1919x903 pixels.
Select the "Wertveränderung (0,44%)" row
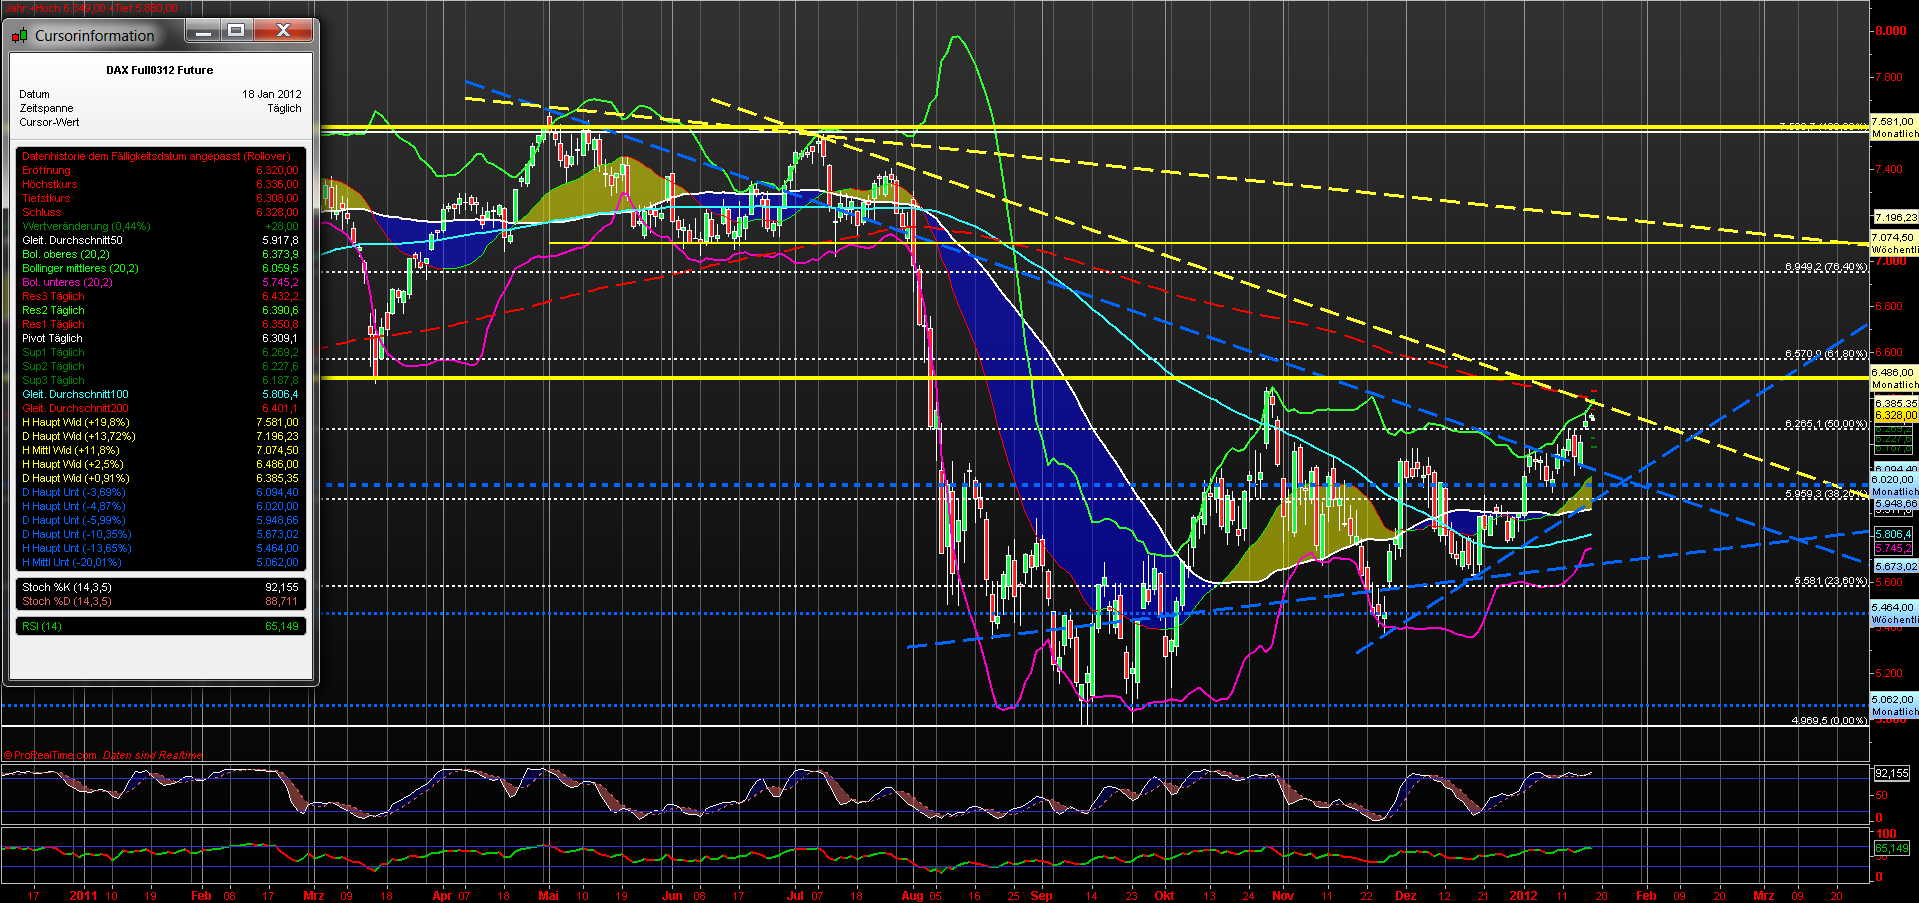tap(86, 226)
